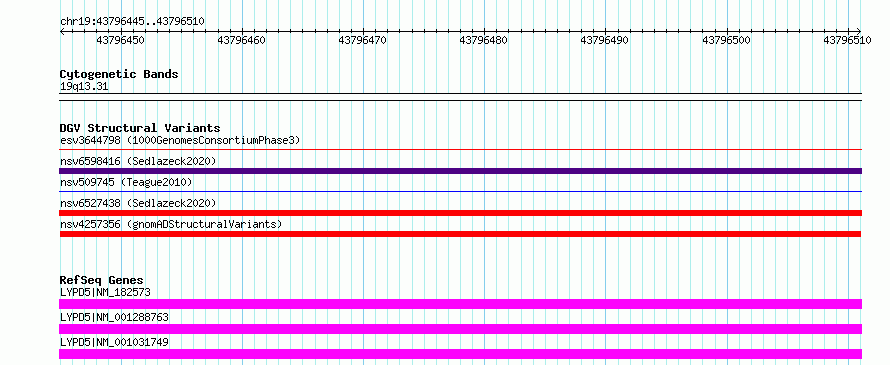Screen dimensions: 890x365
Task: Click ruler position 43796500
Action: pyautogui.click(x=727, y=40)
